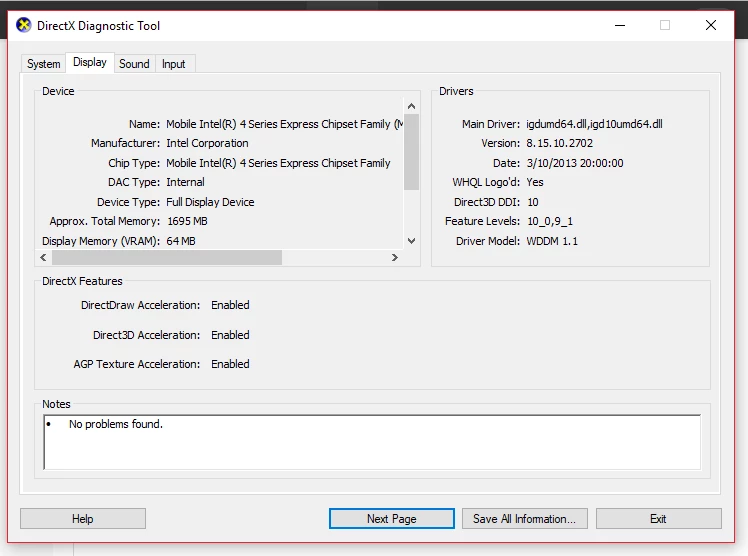748x556 pixels.
Task: Click Main Driver 'igdumd64.dll,igd10umd64.dll' value
Action: pyautogui.click(x=594, y=124)
